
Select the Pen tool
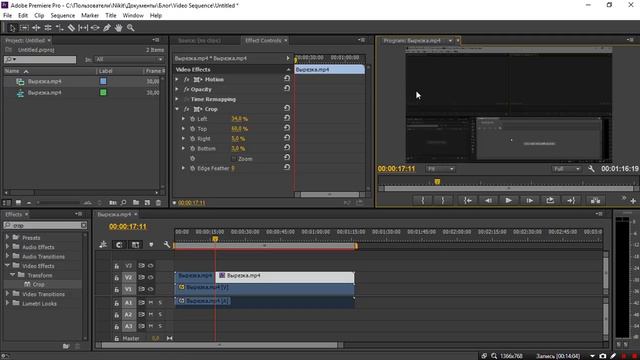click(x=107, y=28)
